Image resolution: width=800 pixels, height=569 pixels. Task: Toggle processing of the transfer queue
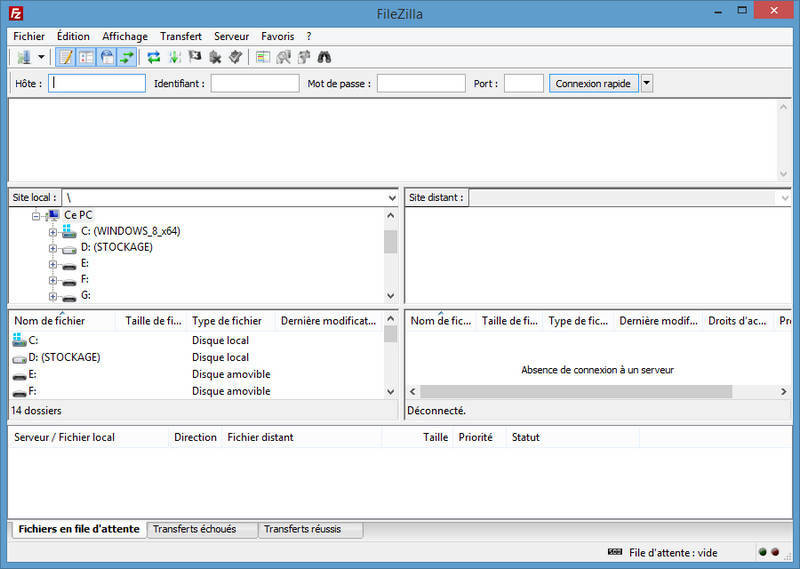(x=174, y=57)
